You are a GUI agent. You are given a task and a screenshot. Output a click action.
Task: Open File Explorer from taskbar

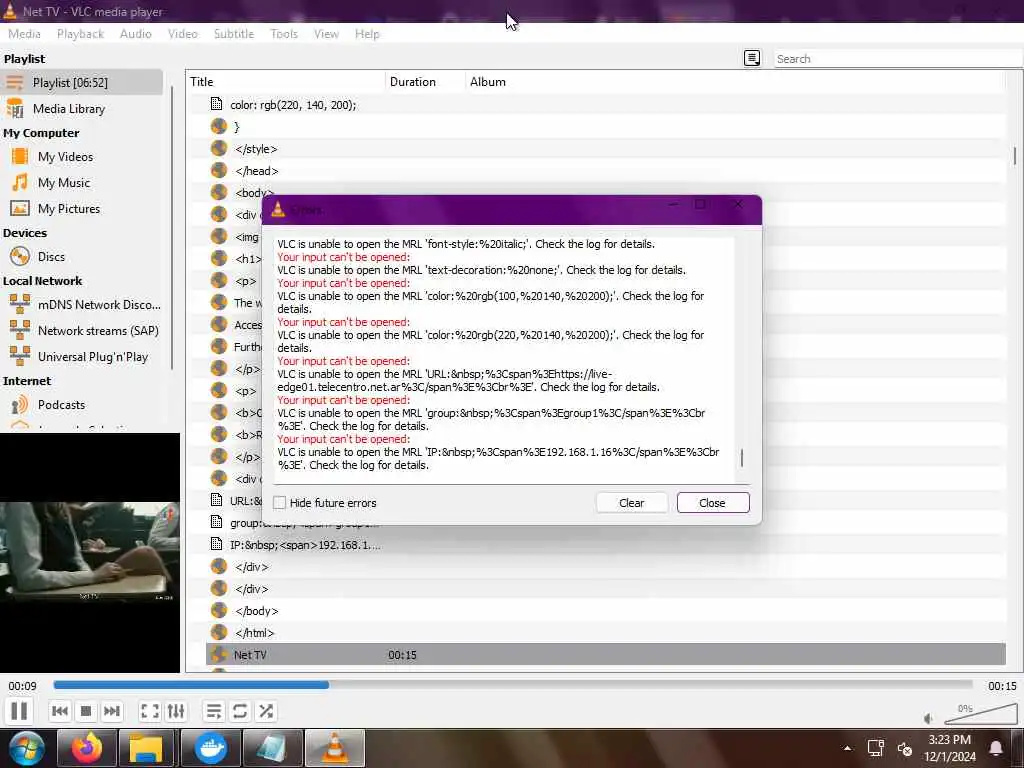[x=146, y=748]
